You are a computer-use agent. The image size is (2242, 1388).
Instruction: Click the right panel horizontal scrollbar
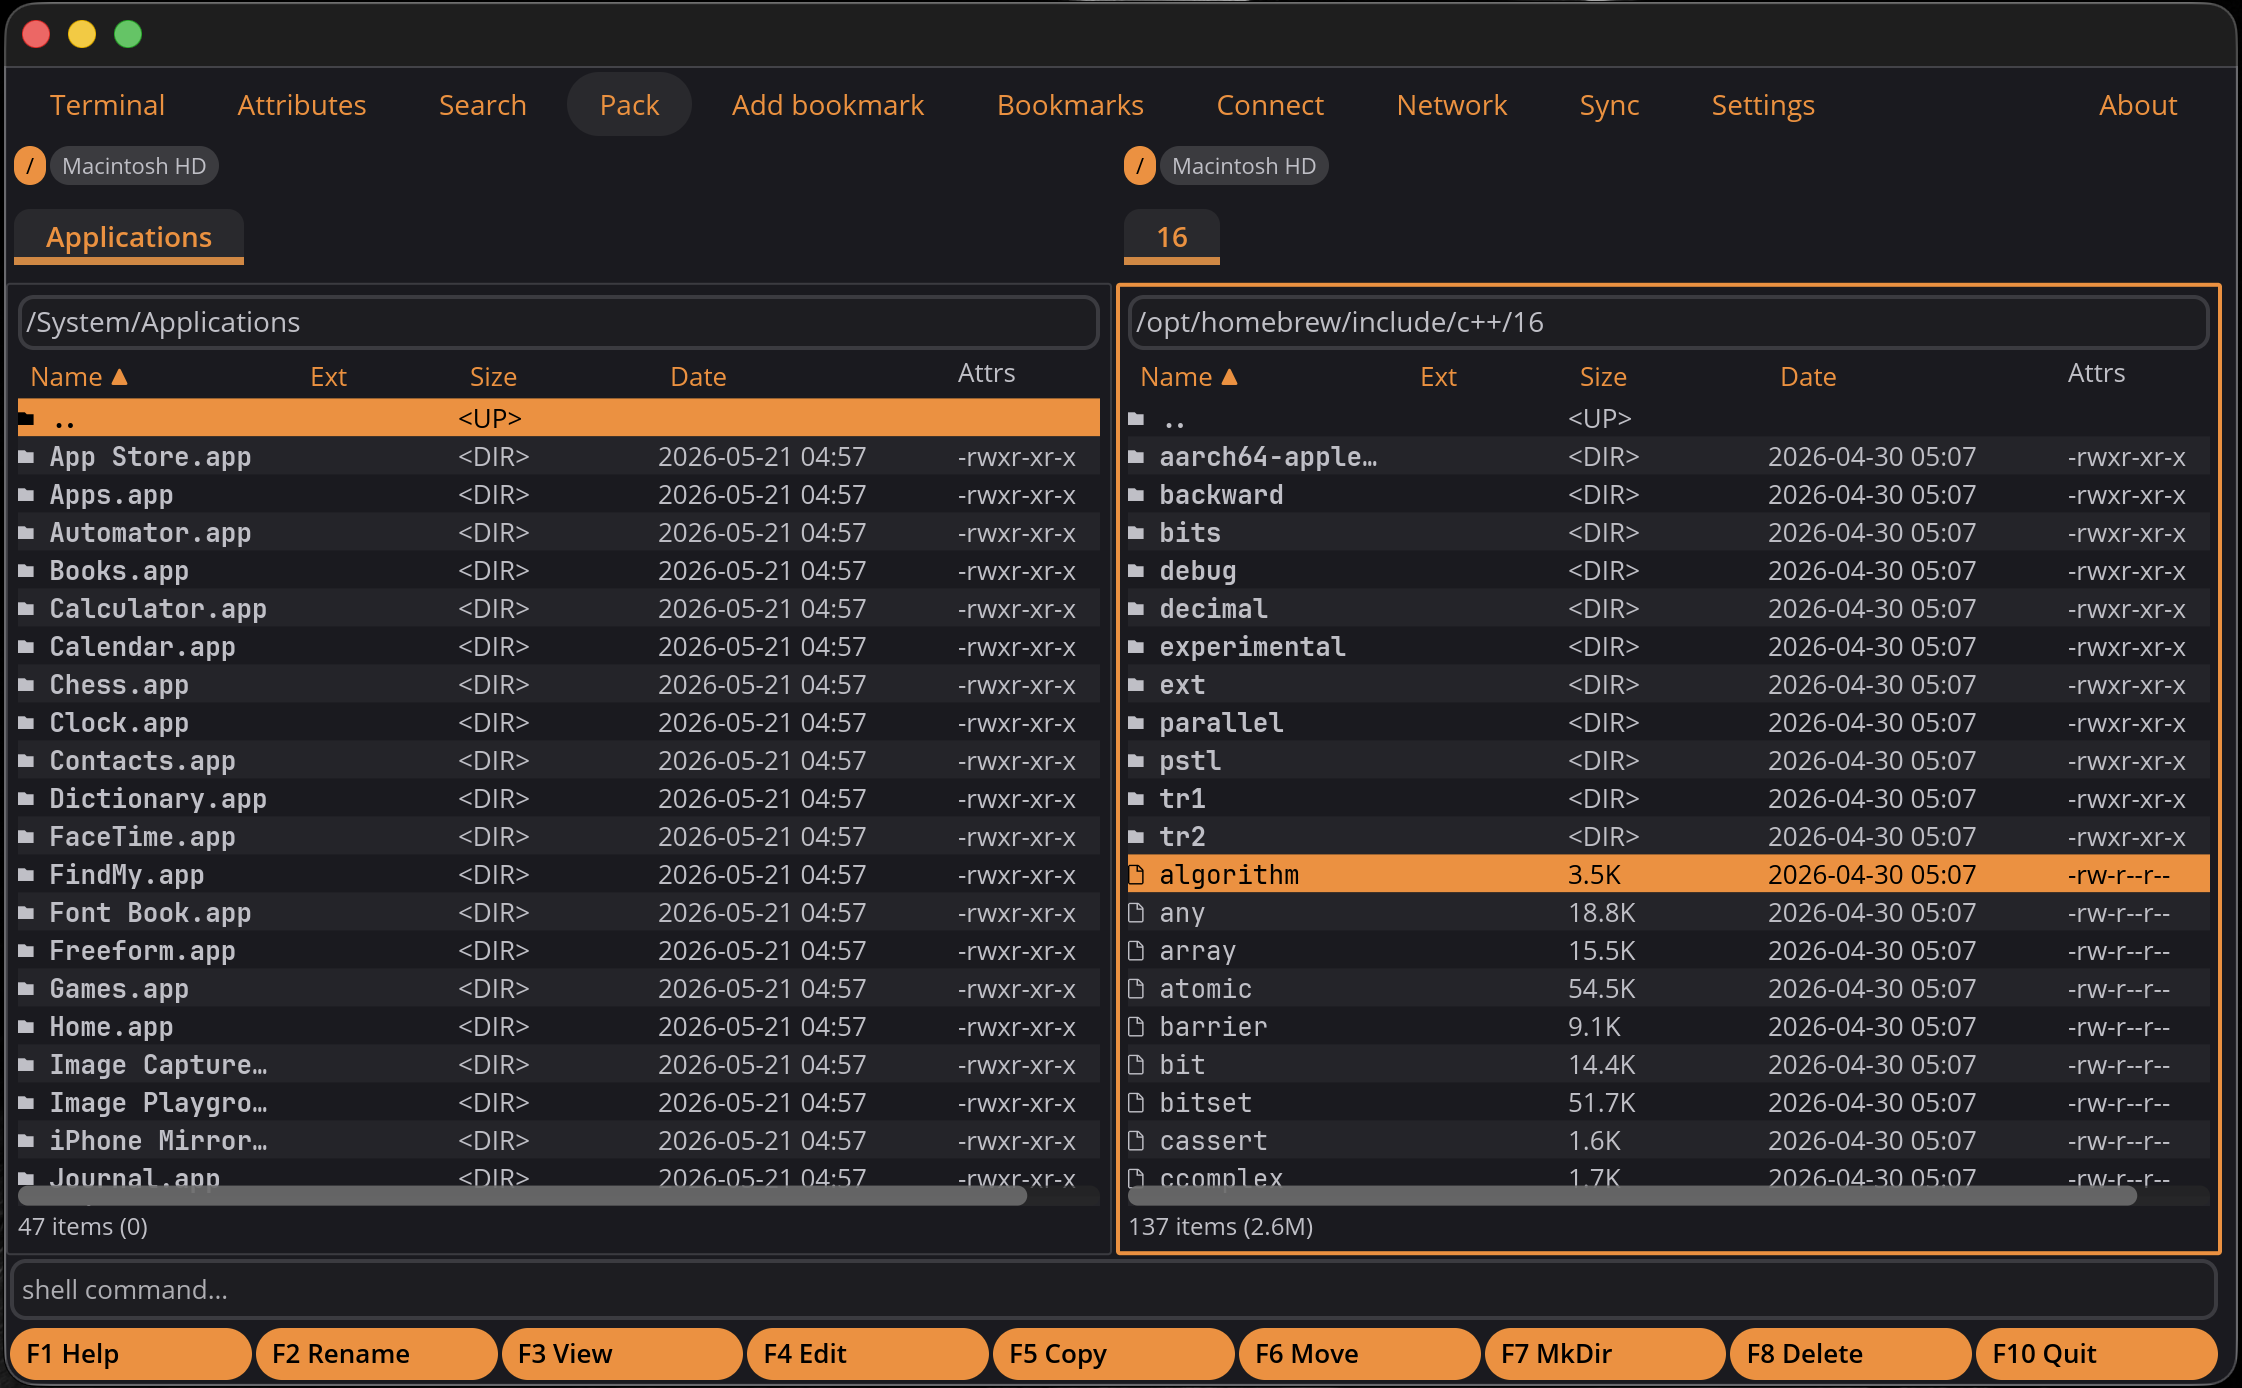[1632, 1196]
